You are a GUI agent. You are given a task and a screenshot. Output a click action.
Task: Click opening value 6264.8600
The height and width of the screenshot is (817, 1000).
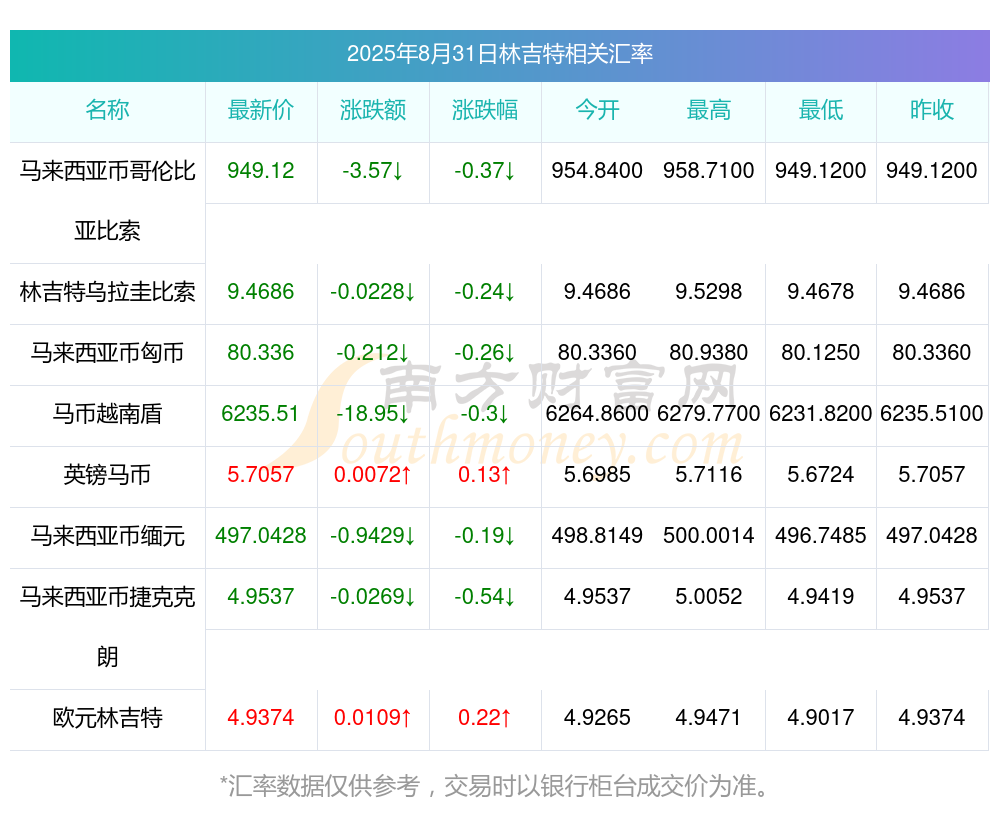597,414
